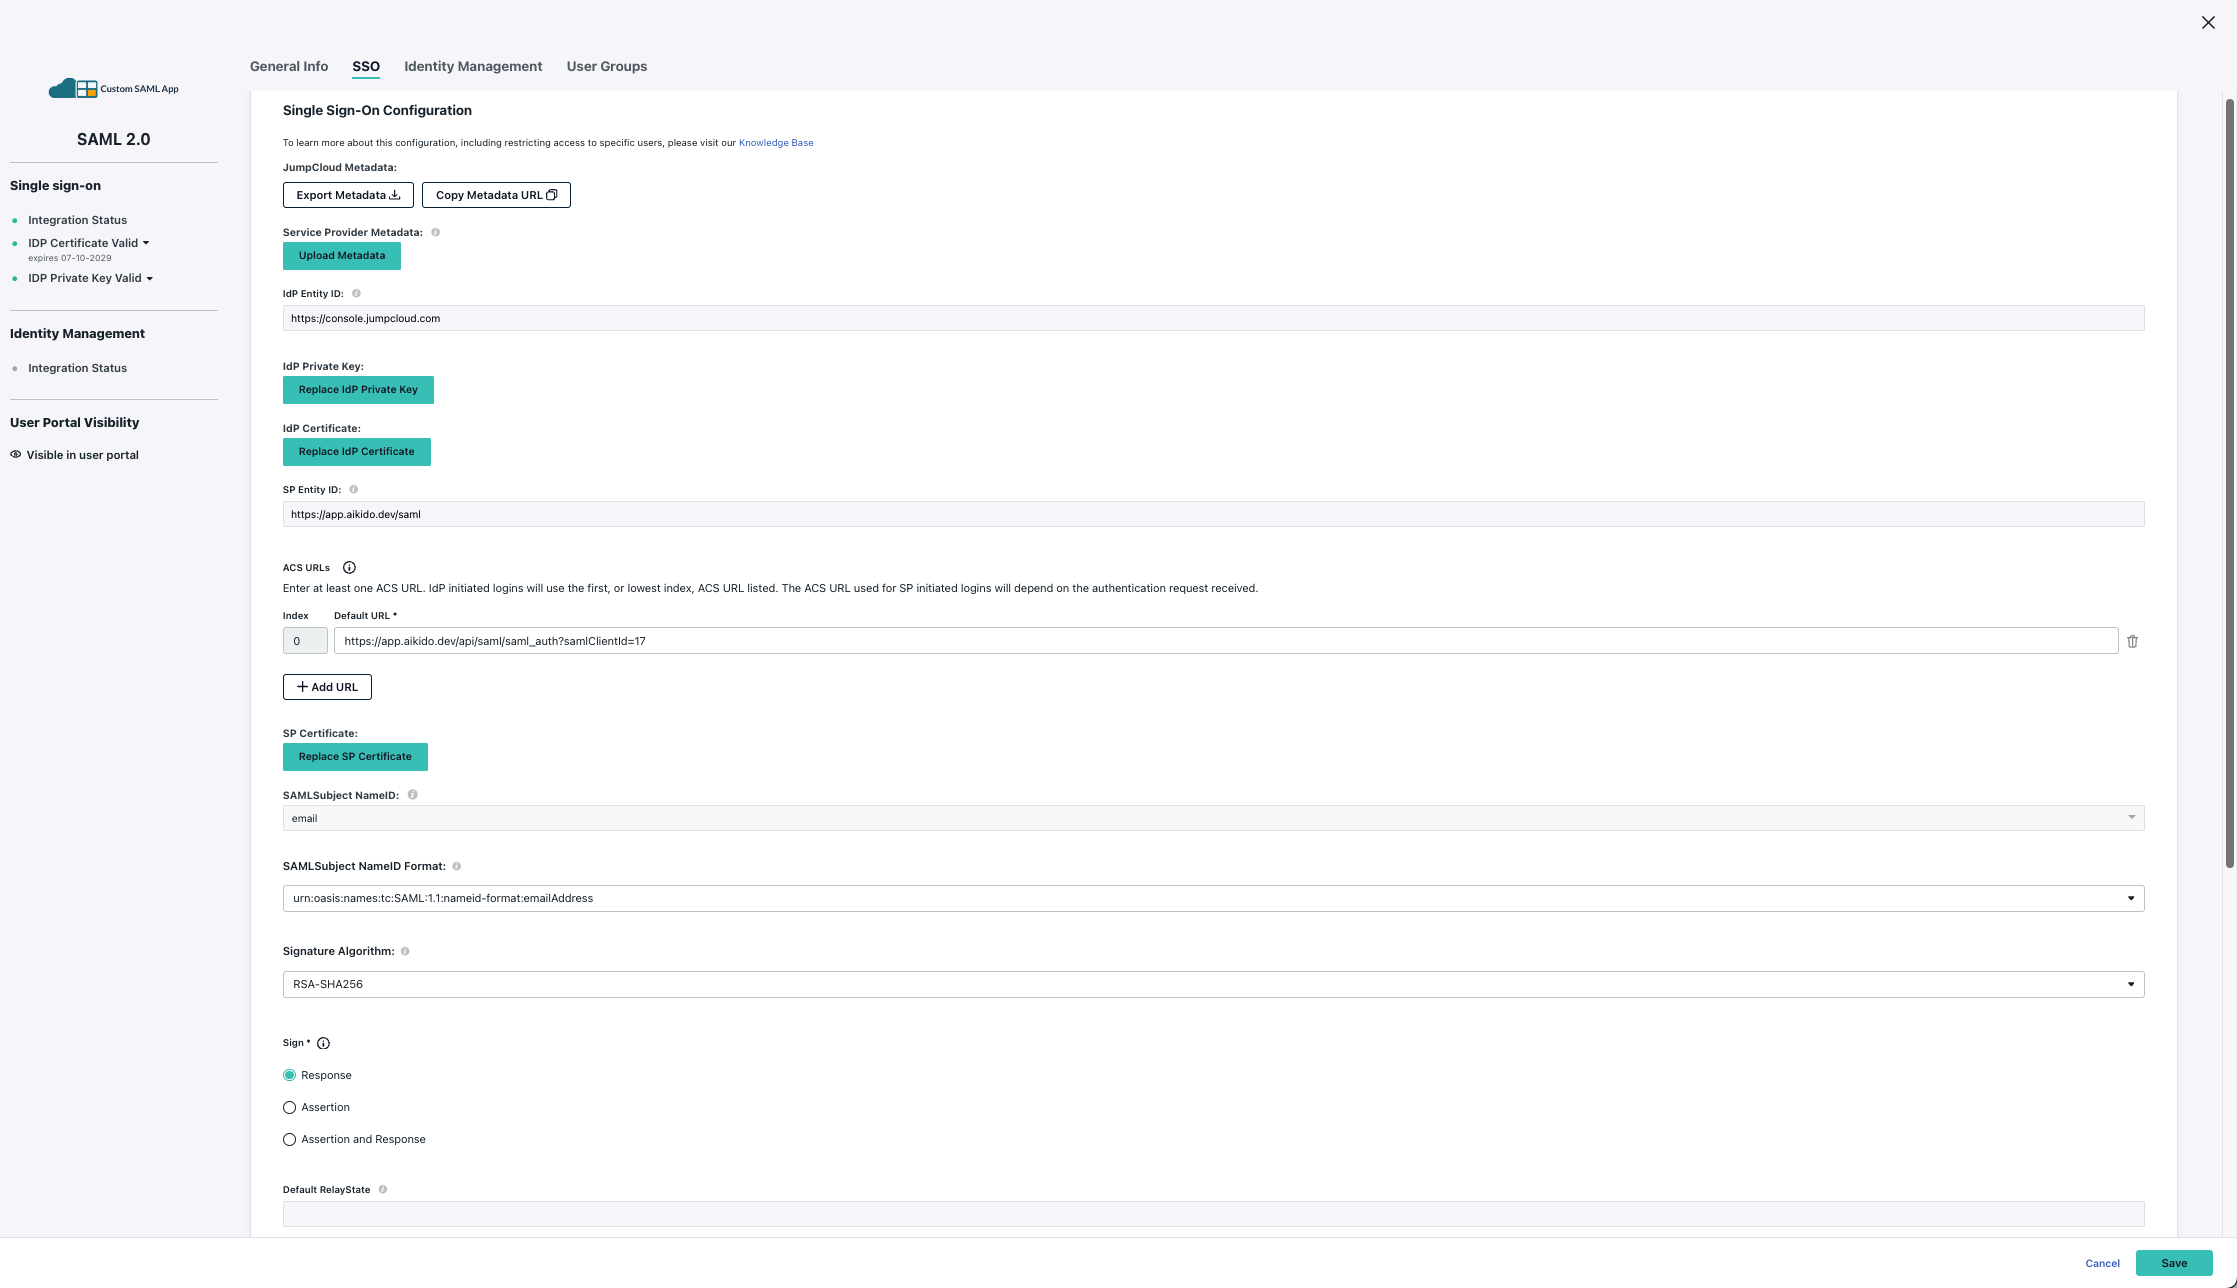Select the Response sign option
This screenshot has height=1288, width=2237.
(289, 1075)
